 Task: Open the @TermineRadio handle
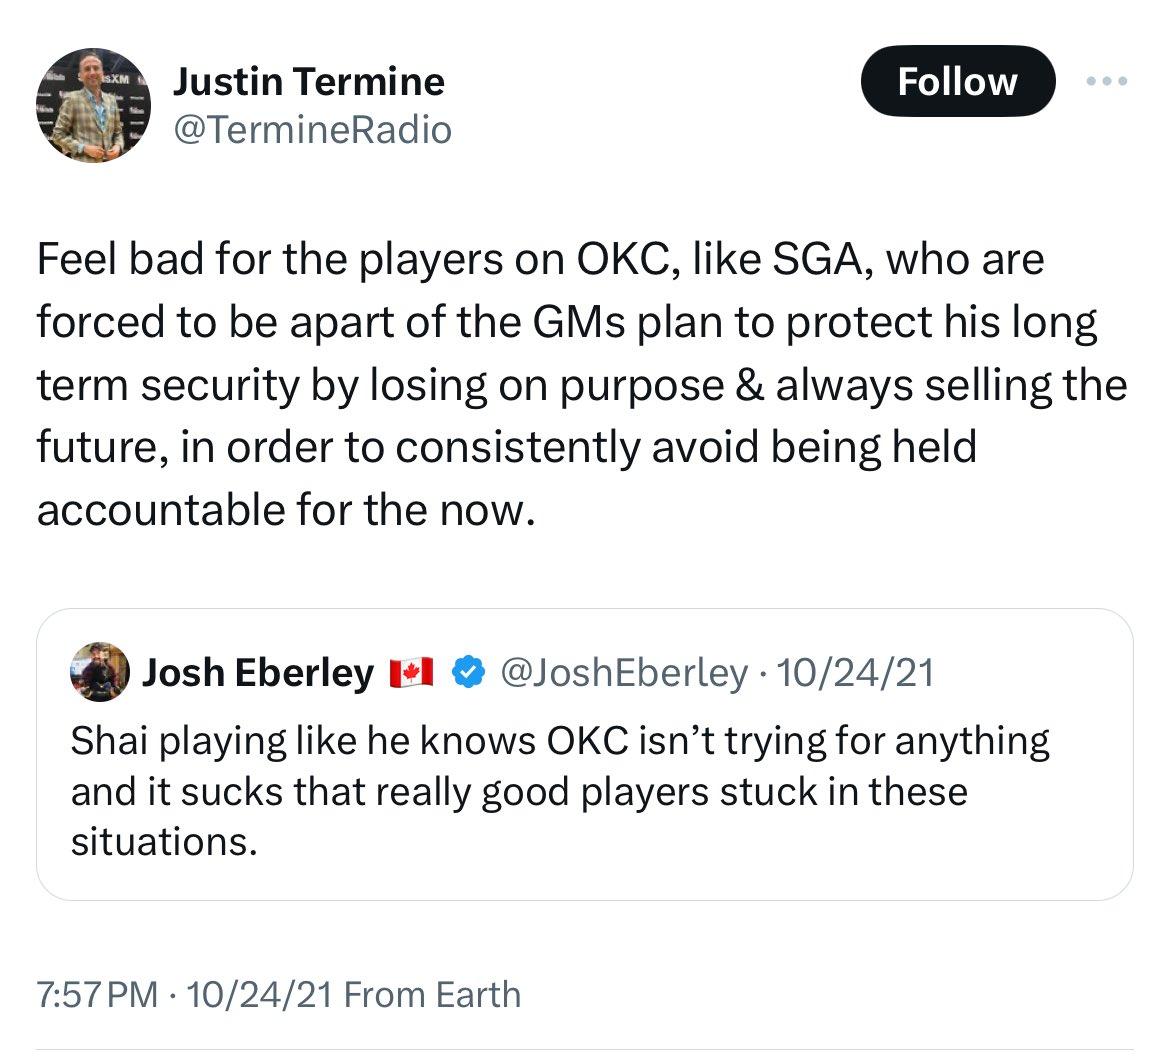click(312, 129)
